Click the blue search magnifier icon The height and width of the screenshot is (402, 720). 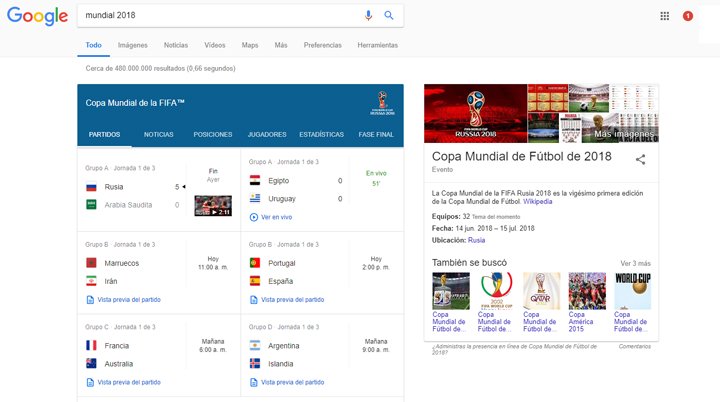click(389, 15)
